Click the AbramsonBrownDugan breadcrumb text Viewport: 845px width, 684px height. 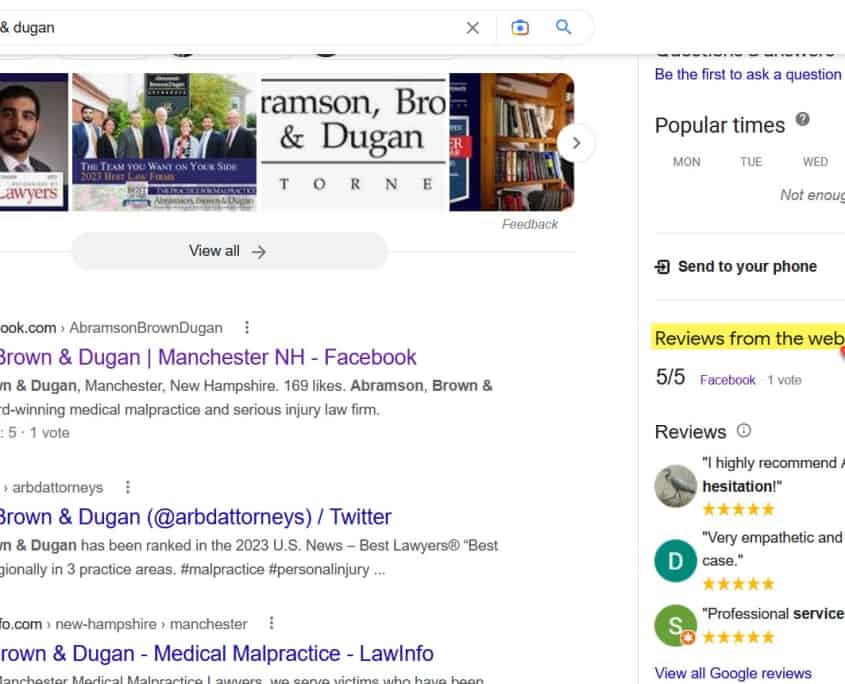coord(146,328)
